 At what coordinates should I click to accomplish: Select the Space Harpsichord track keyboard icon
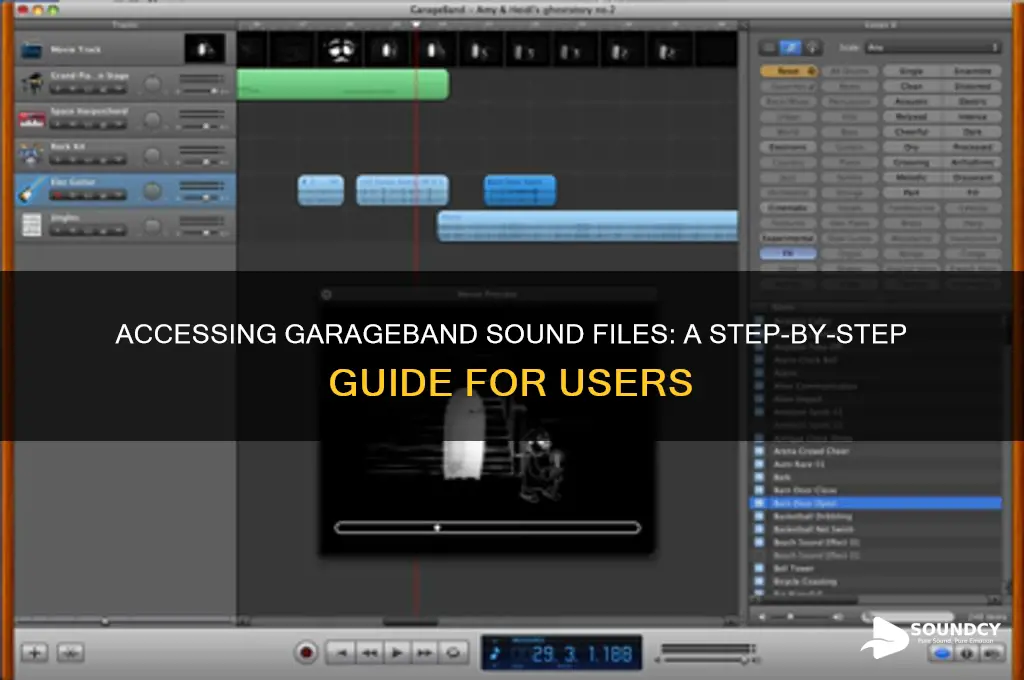point(31,120)
